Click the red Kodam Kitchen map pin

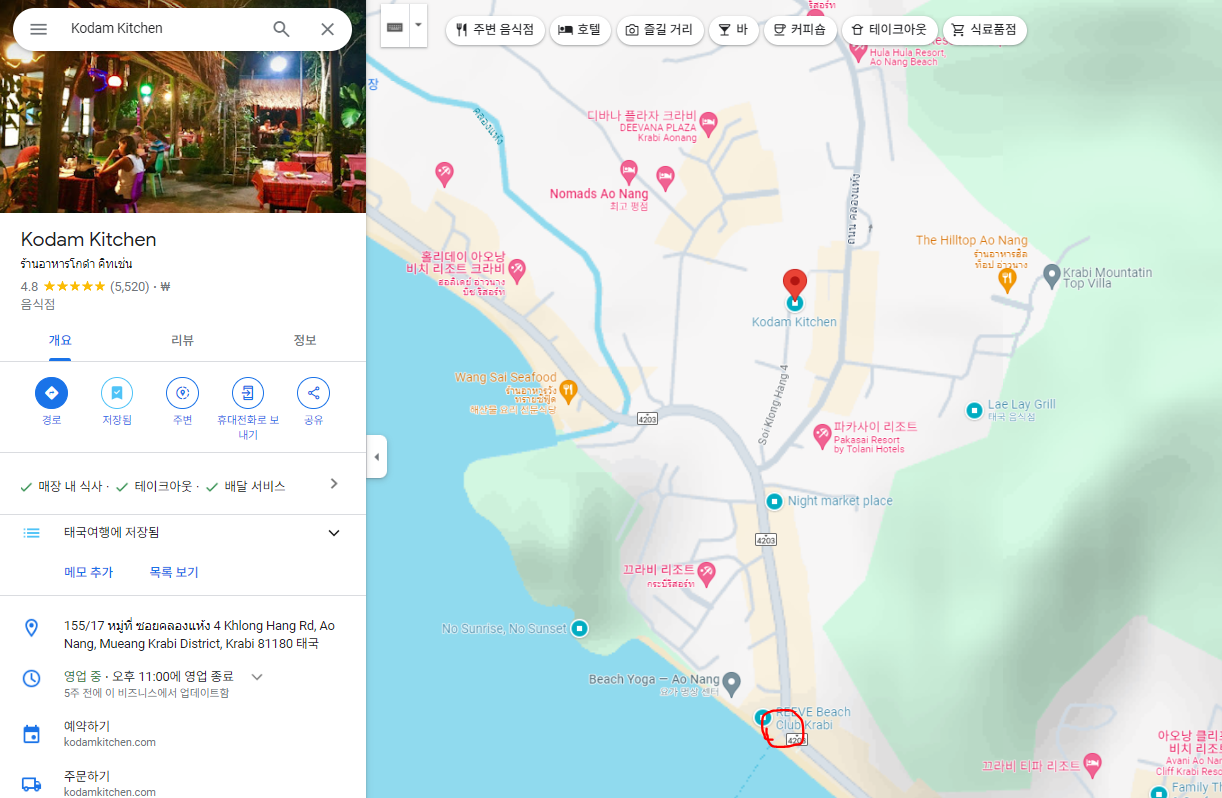pos(795,285)
